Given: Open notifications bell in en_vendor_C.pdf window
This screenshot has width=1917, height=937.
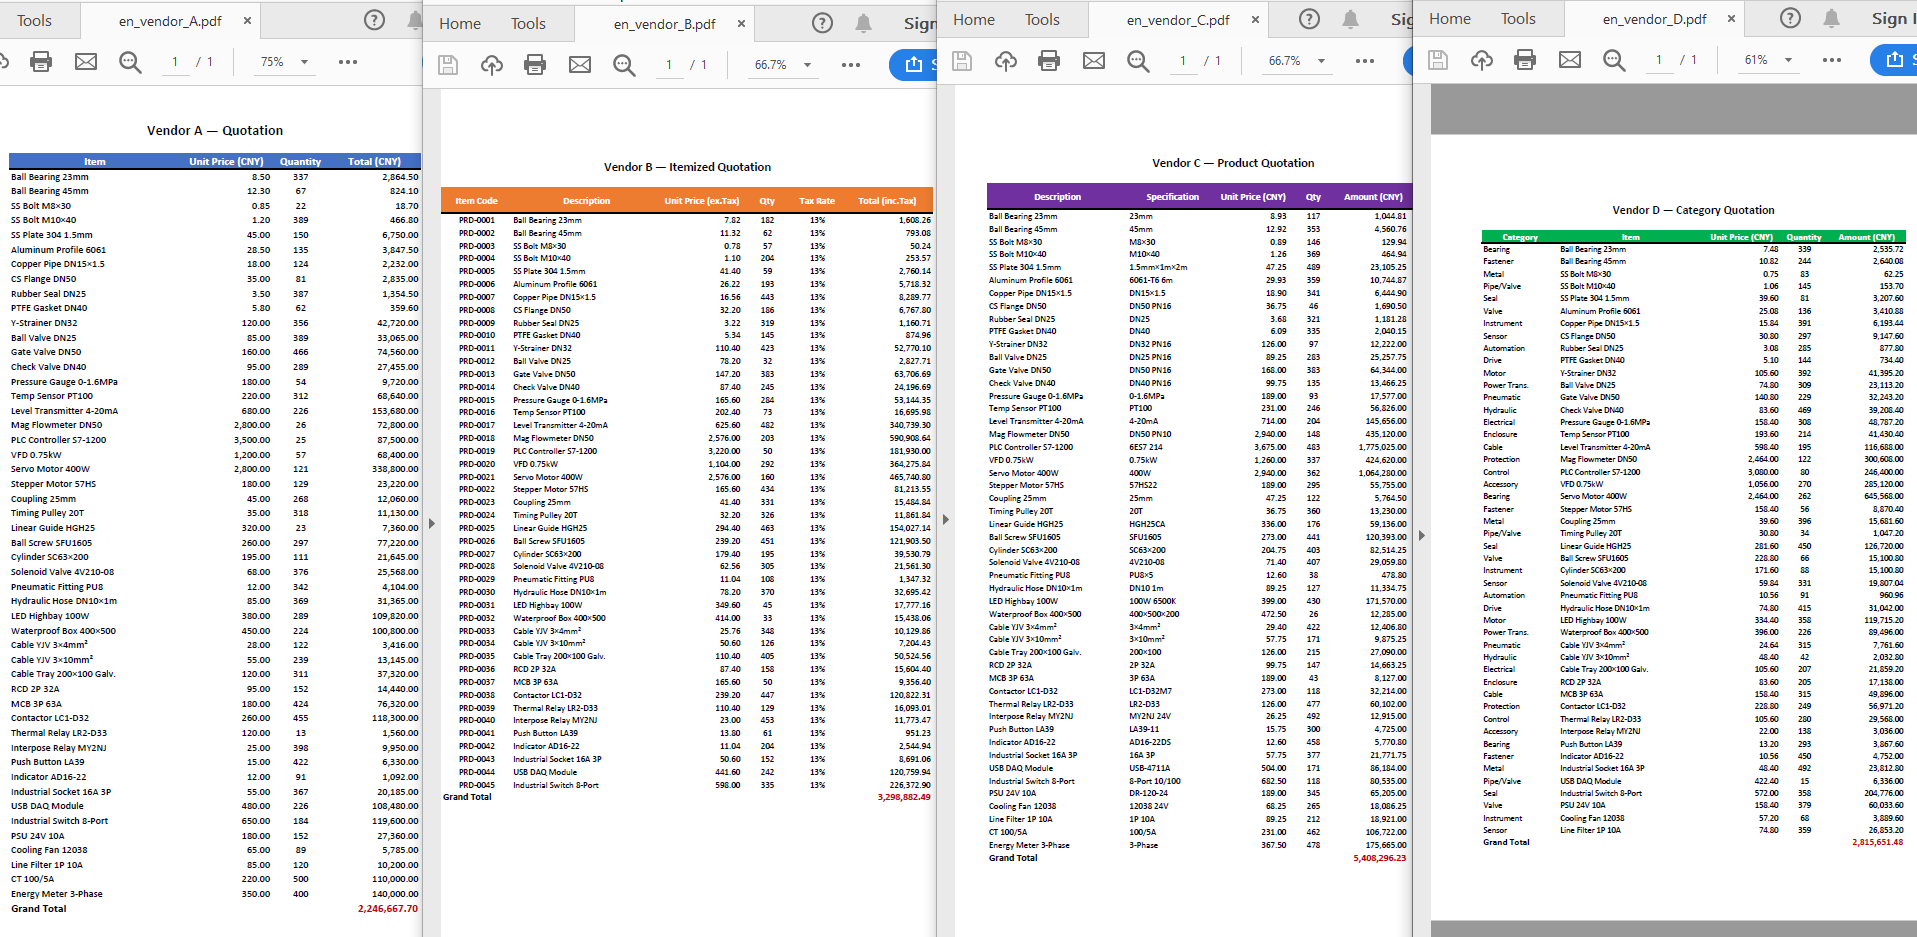Looking at the screenshot, I should pyautogui.click(x=1351, y=19).
